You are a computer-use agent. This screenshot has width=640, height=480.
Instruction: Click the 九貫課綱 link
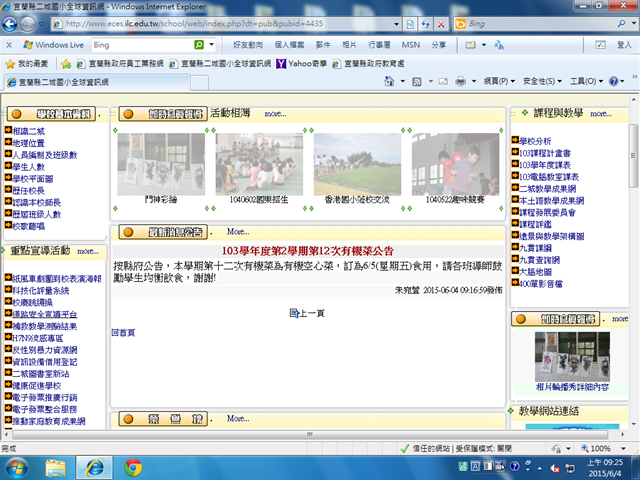[535, 248]
